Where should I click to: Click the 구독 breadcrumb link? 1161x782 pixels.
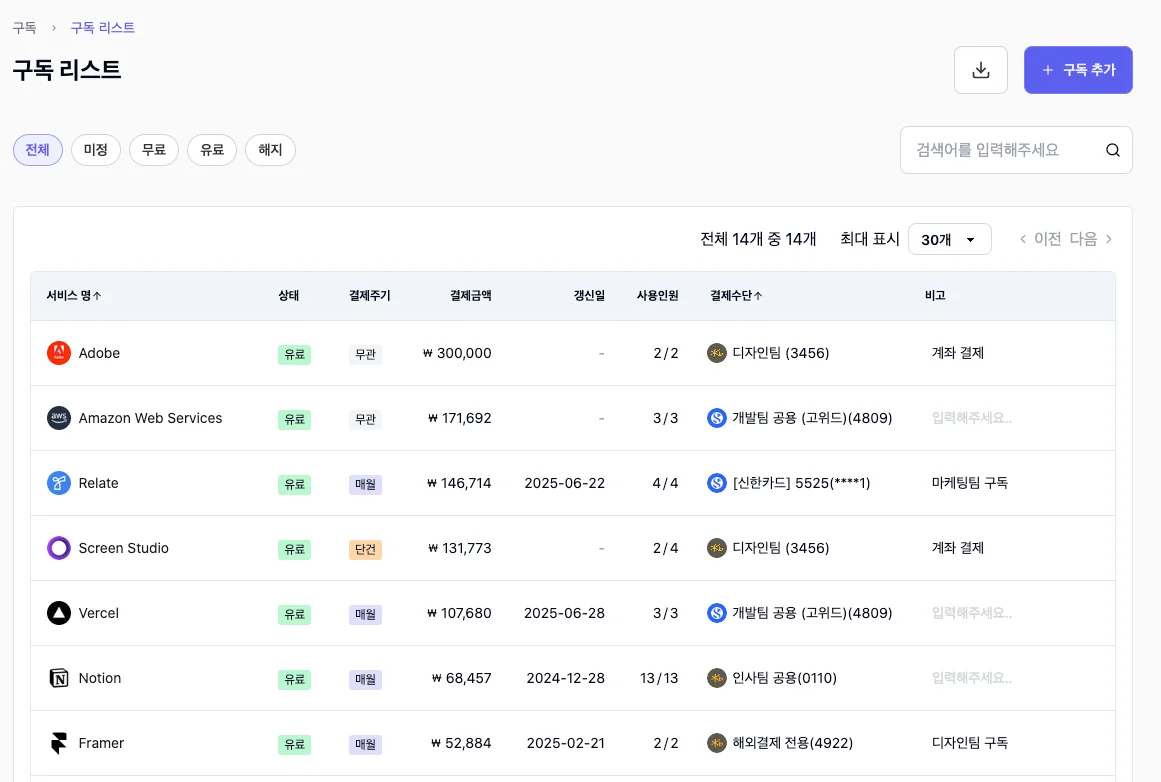click(25, 28)
